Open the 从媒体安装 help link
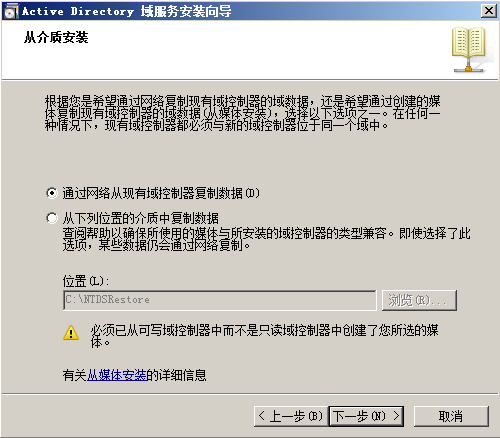 117,375
